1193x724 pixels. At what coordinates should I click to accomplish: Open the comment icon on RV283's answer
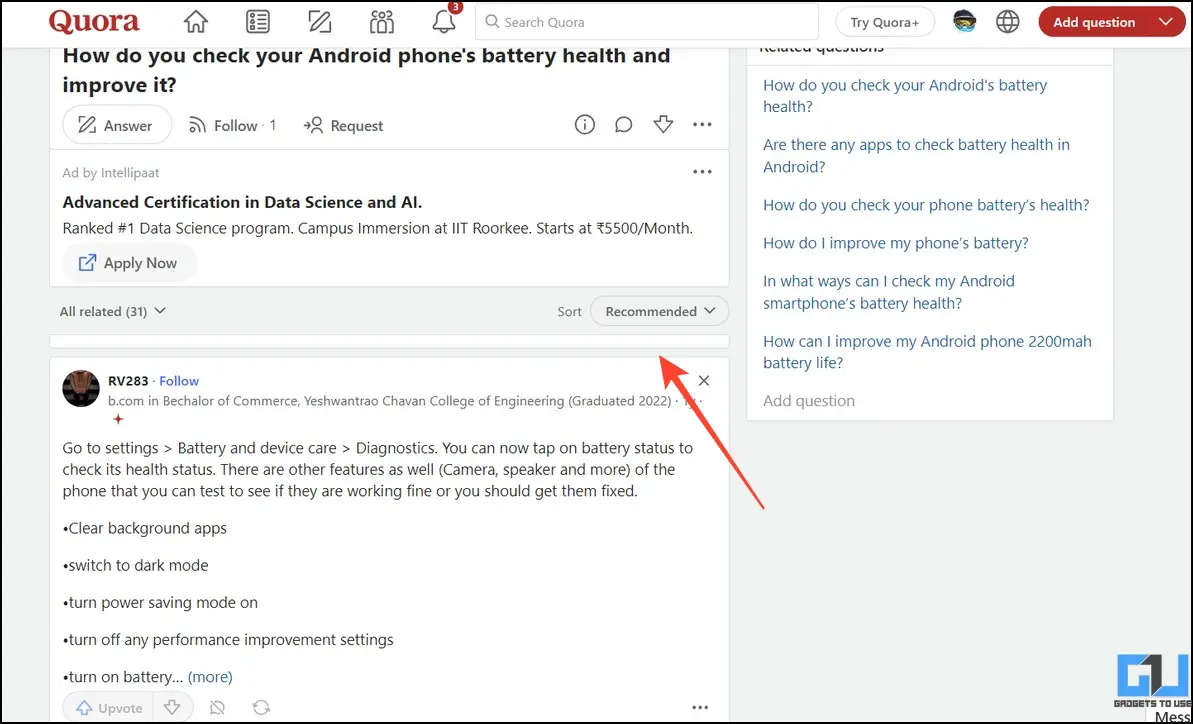pos(217,708)
